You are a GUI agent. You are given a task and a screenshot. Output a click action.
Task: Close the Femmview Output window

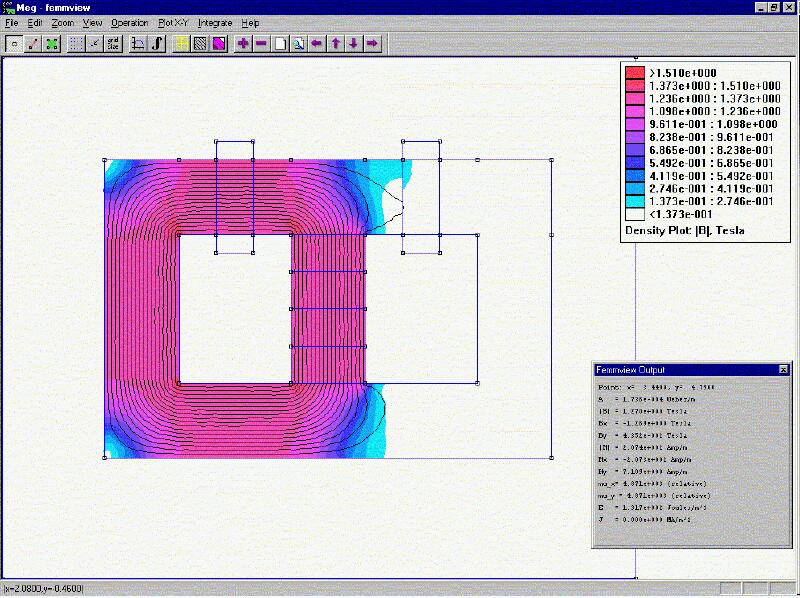click(x=783, y=370)
